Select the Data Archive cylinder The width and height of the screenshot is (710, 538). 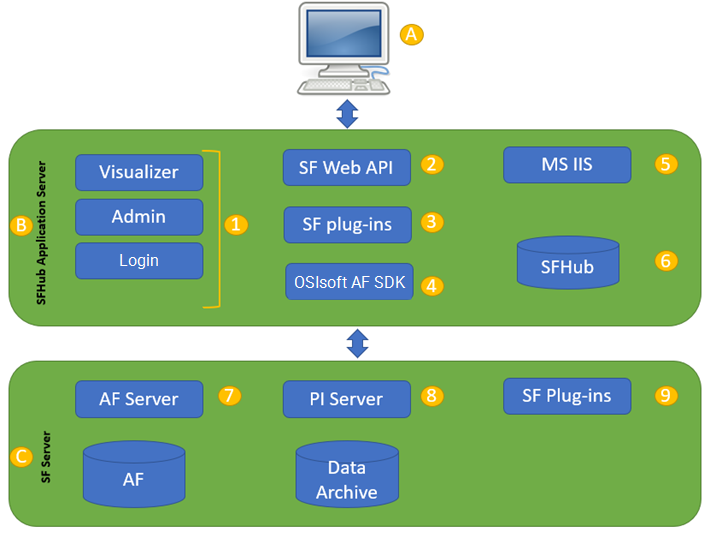(x=347, y=478)
